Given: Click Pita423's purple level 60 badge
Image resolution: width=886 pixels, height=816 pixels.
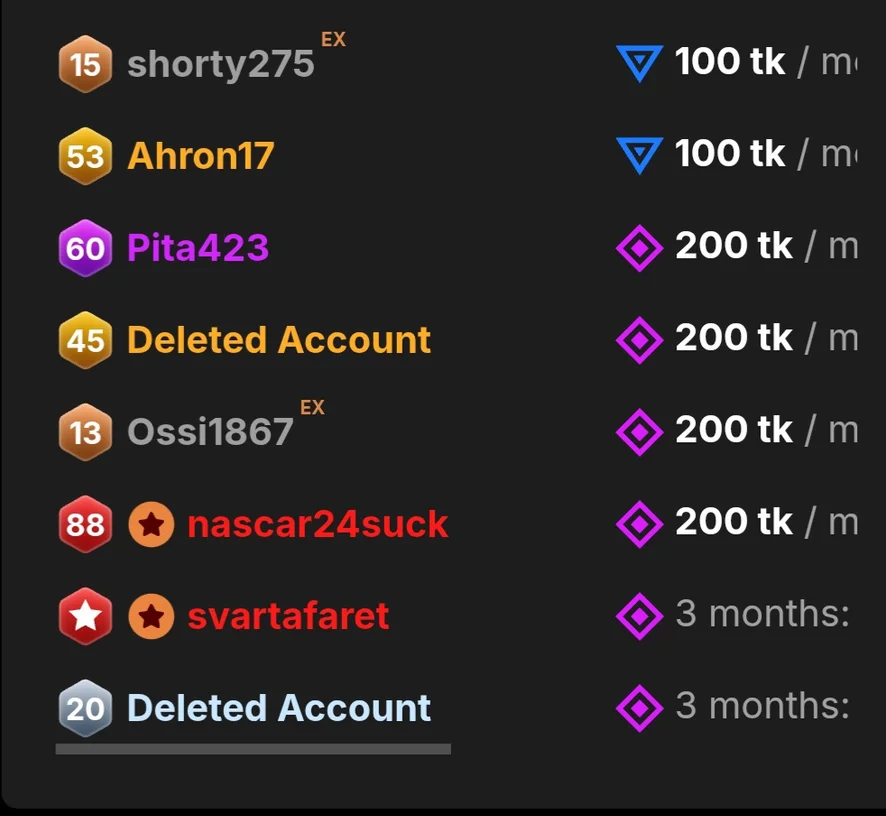Looking at the screenshot, I should [x=85, y=248].
